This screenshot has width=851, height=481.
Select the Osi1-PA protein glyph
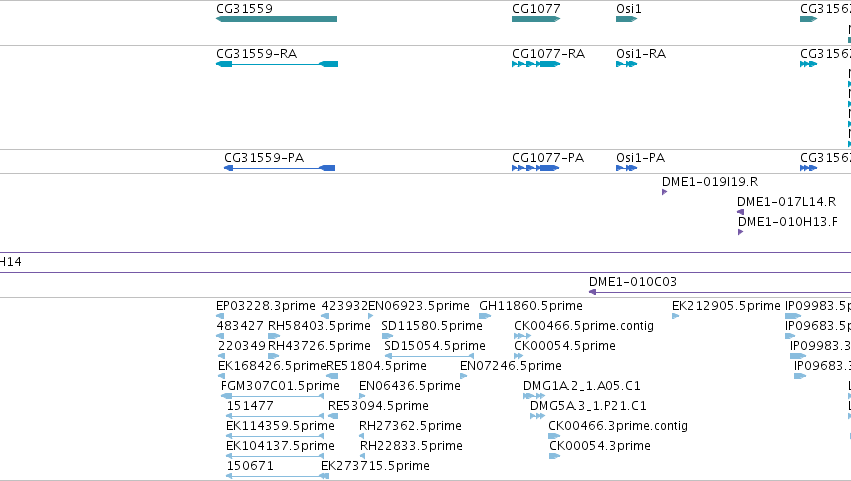[626, 168]
